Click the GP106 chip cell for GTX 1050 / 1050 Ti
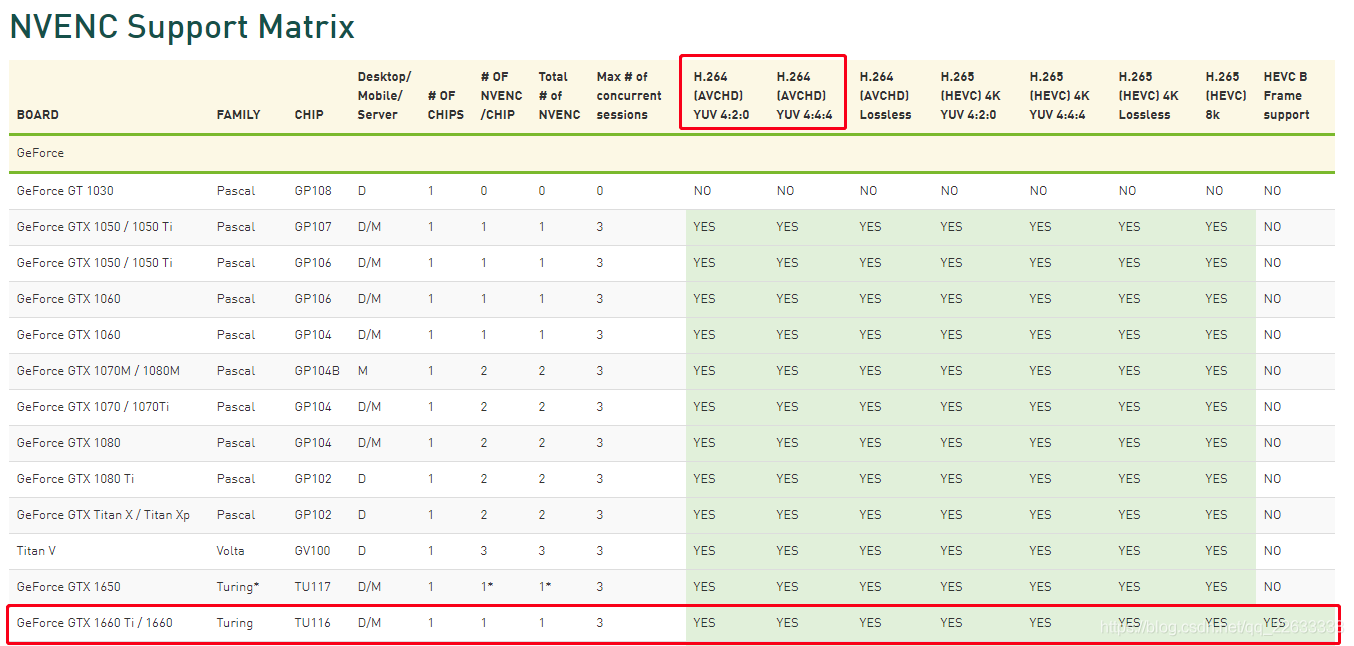 (x=312, y=263)
